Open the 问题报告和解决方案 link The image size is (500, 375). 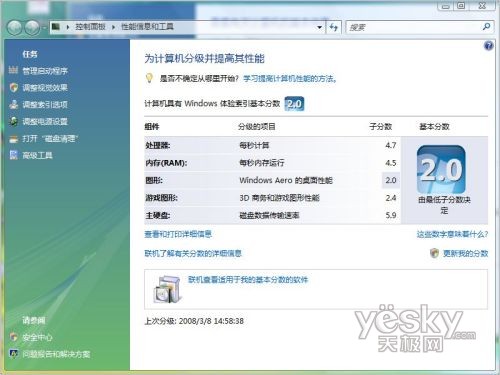(56, 354)
